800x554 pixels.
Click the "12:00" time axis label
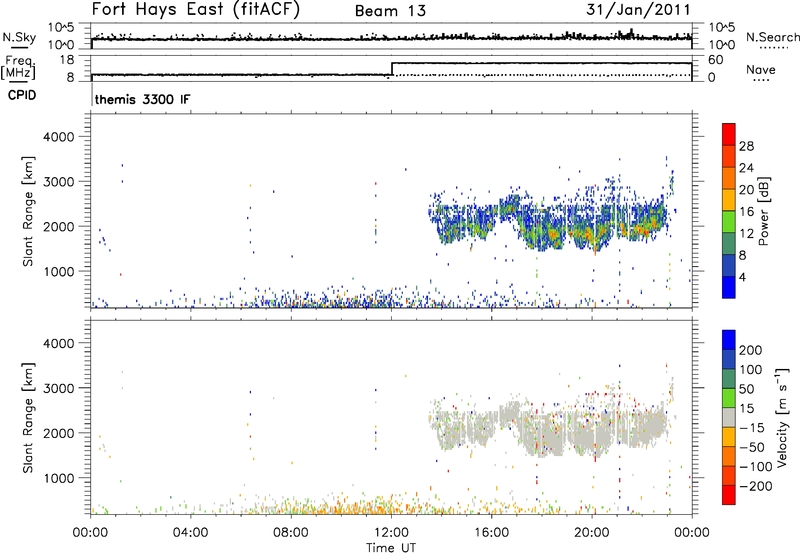point(391,533)
